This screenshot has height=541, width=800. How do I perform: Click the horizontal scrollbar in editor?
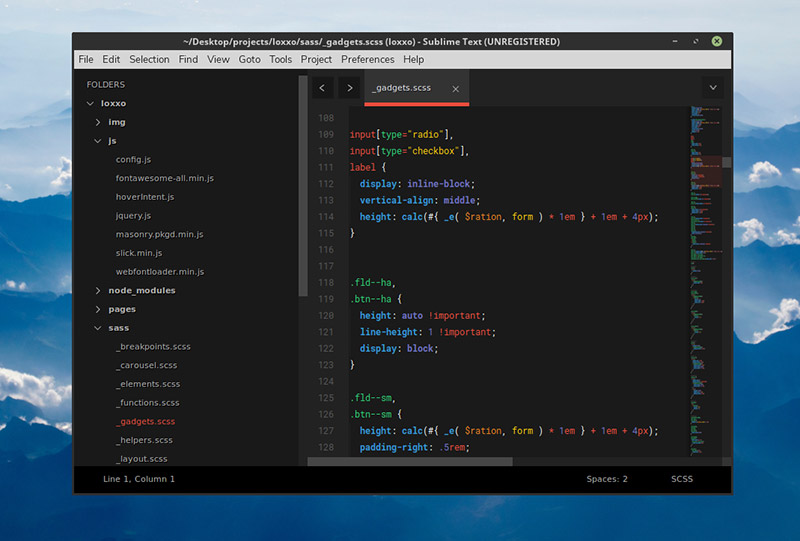pyautogui.click(x=410, y=462)
